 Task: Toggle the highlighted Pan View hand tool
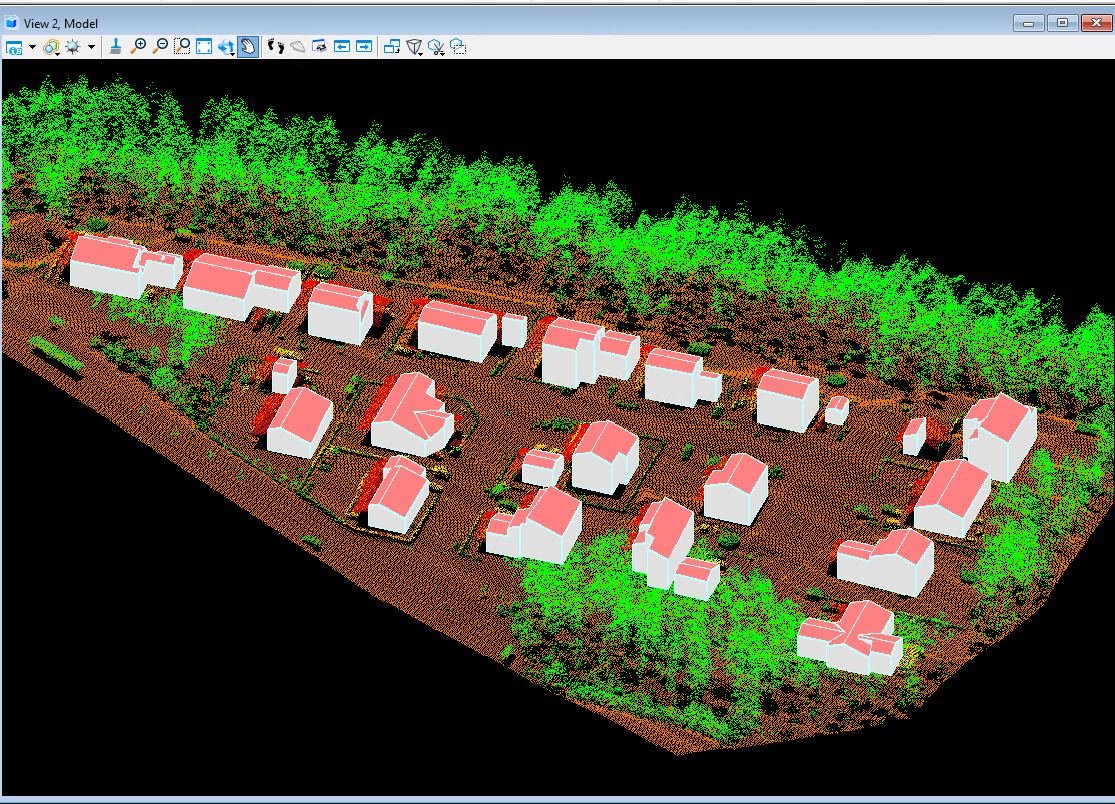pyautogui.click(x=248, y=47)
